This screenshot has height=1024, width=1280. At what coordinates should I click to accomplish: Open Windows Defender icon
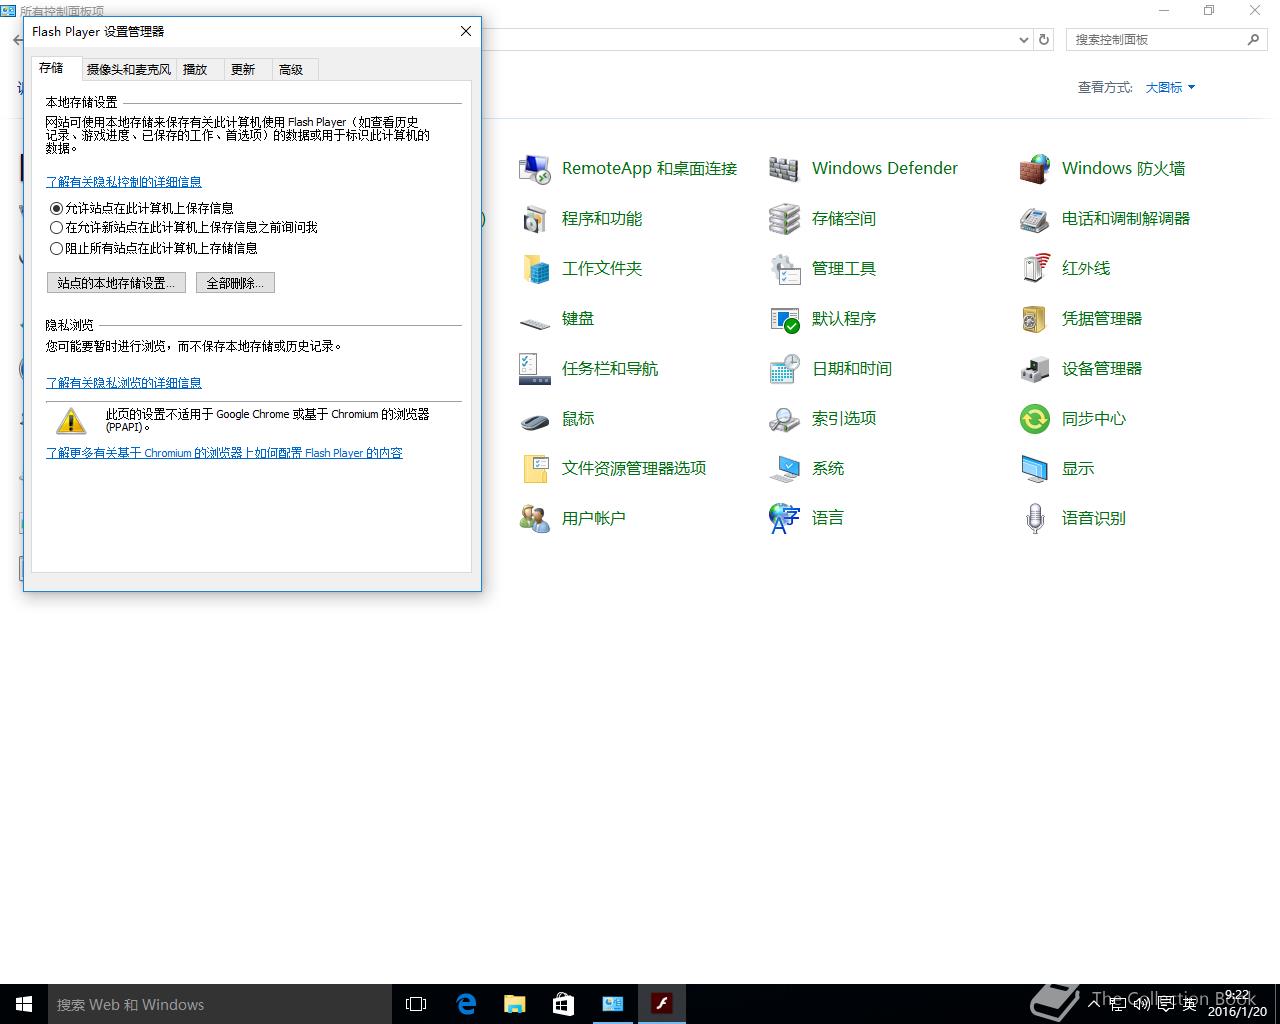[x=785, y=169]
